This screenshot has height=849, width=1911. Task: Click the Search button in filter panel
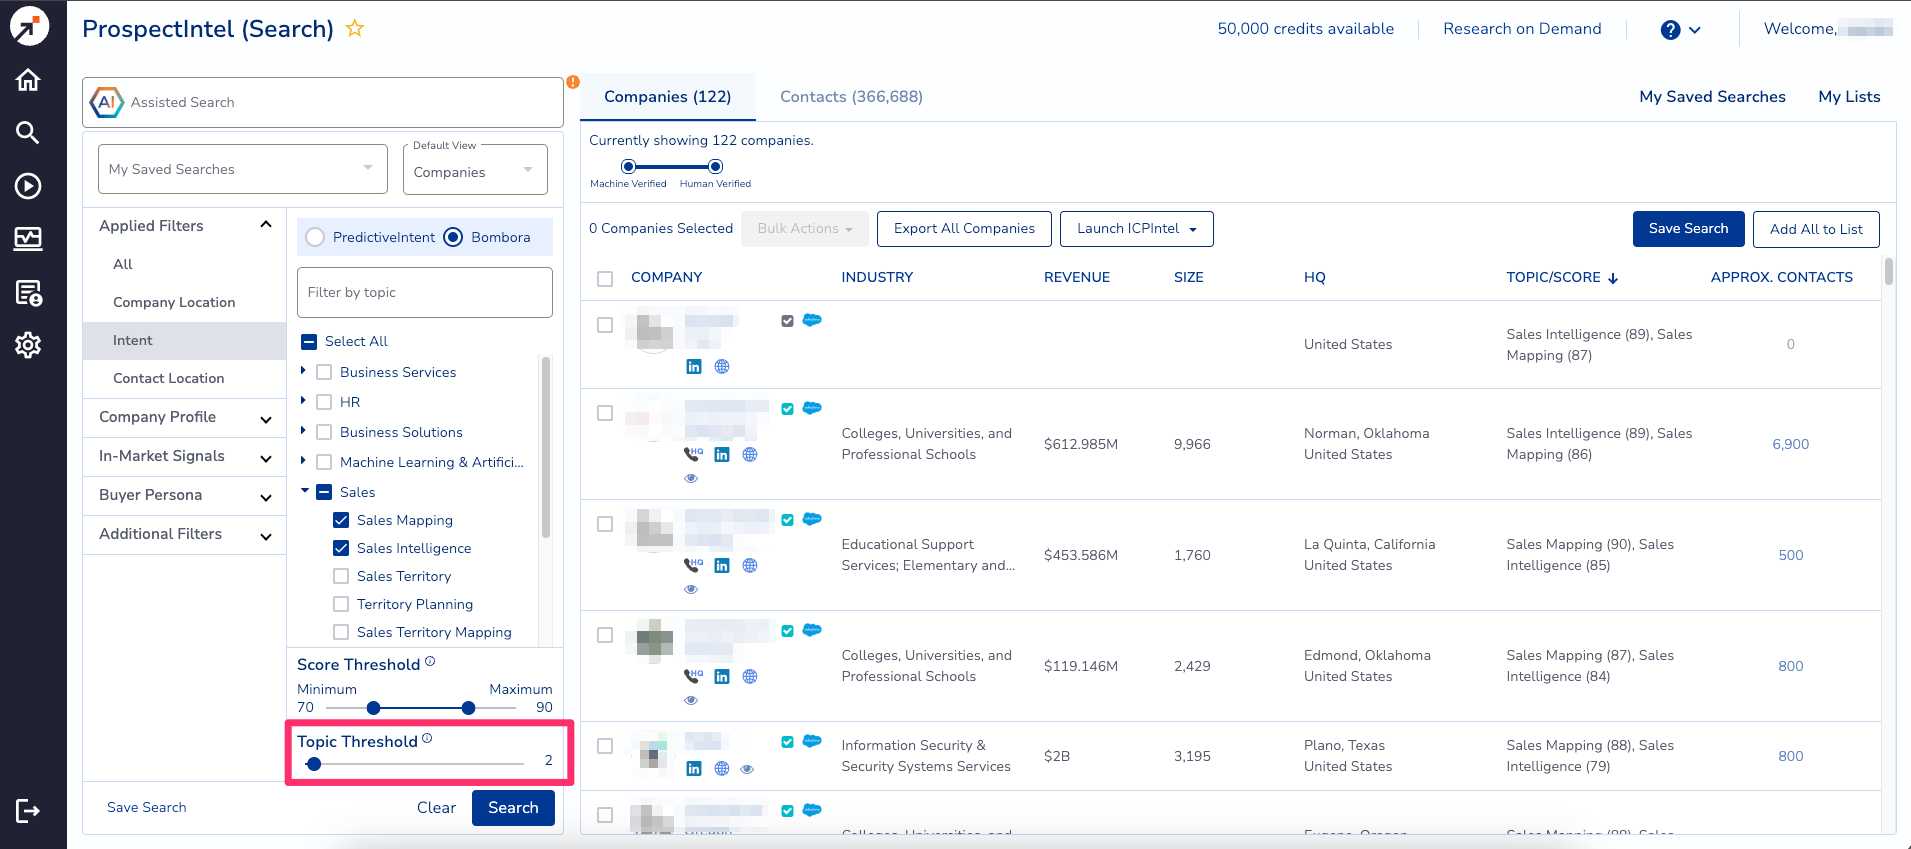pos(513,808)
